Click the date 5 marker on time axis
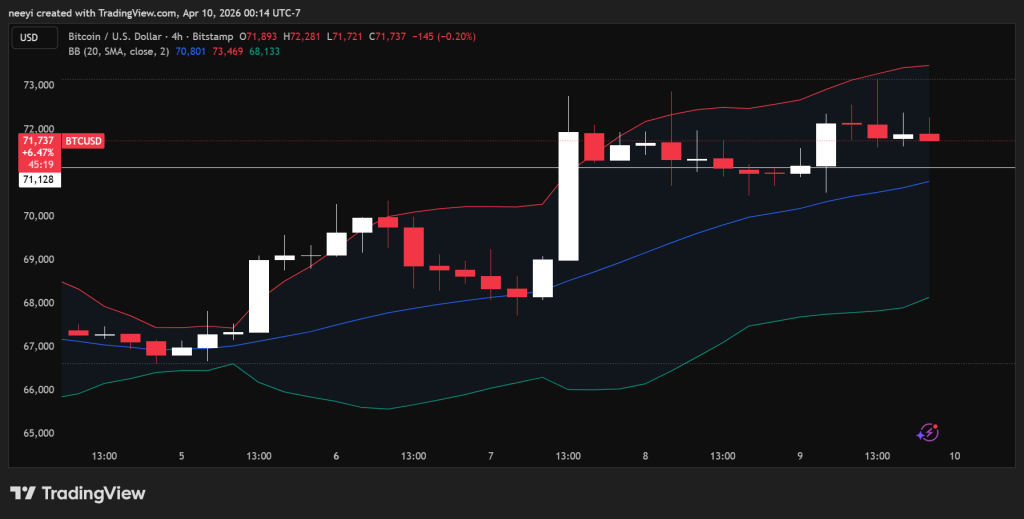 pyautogui.click(x=181, y=456)
